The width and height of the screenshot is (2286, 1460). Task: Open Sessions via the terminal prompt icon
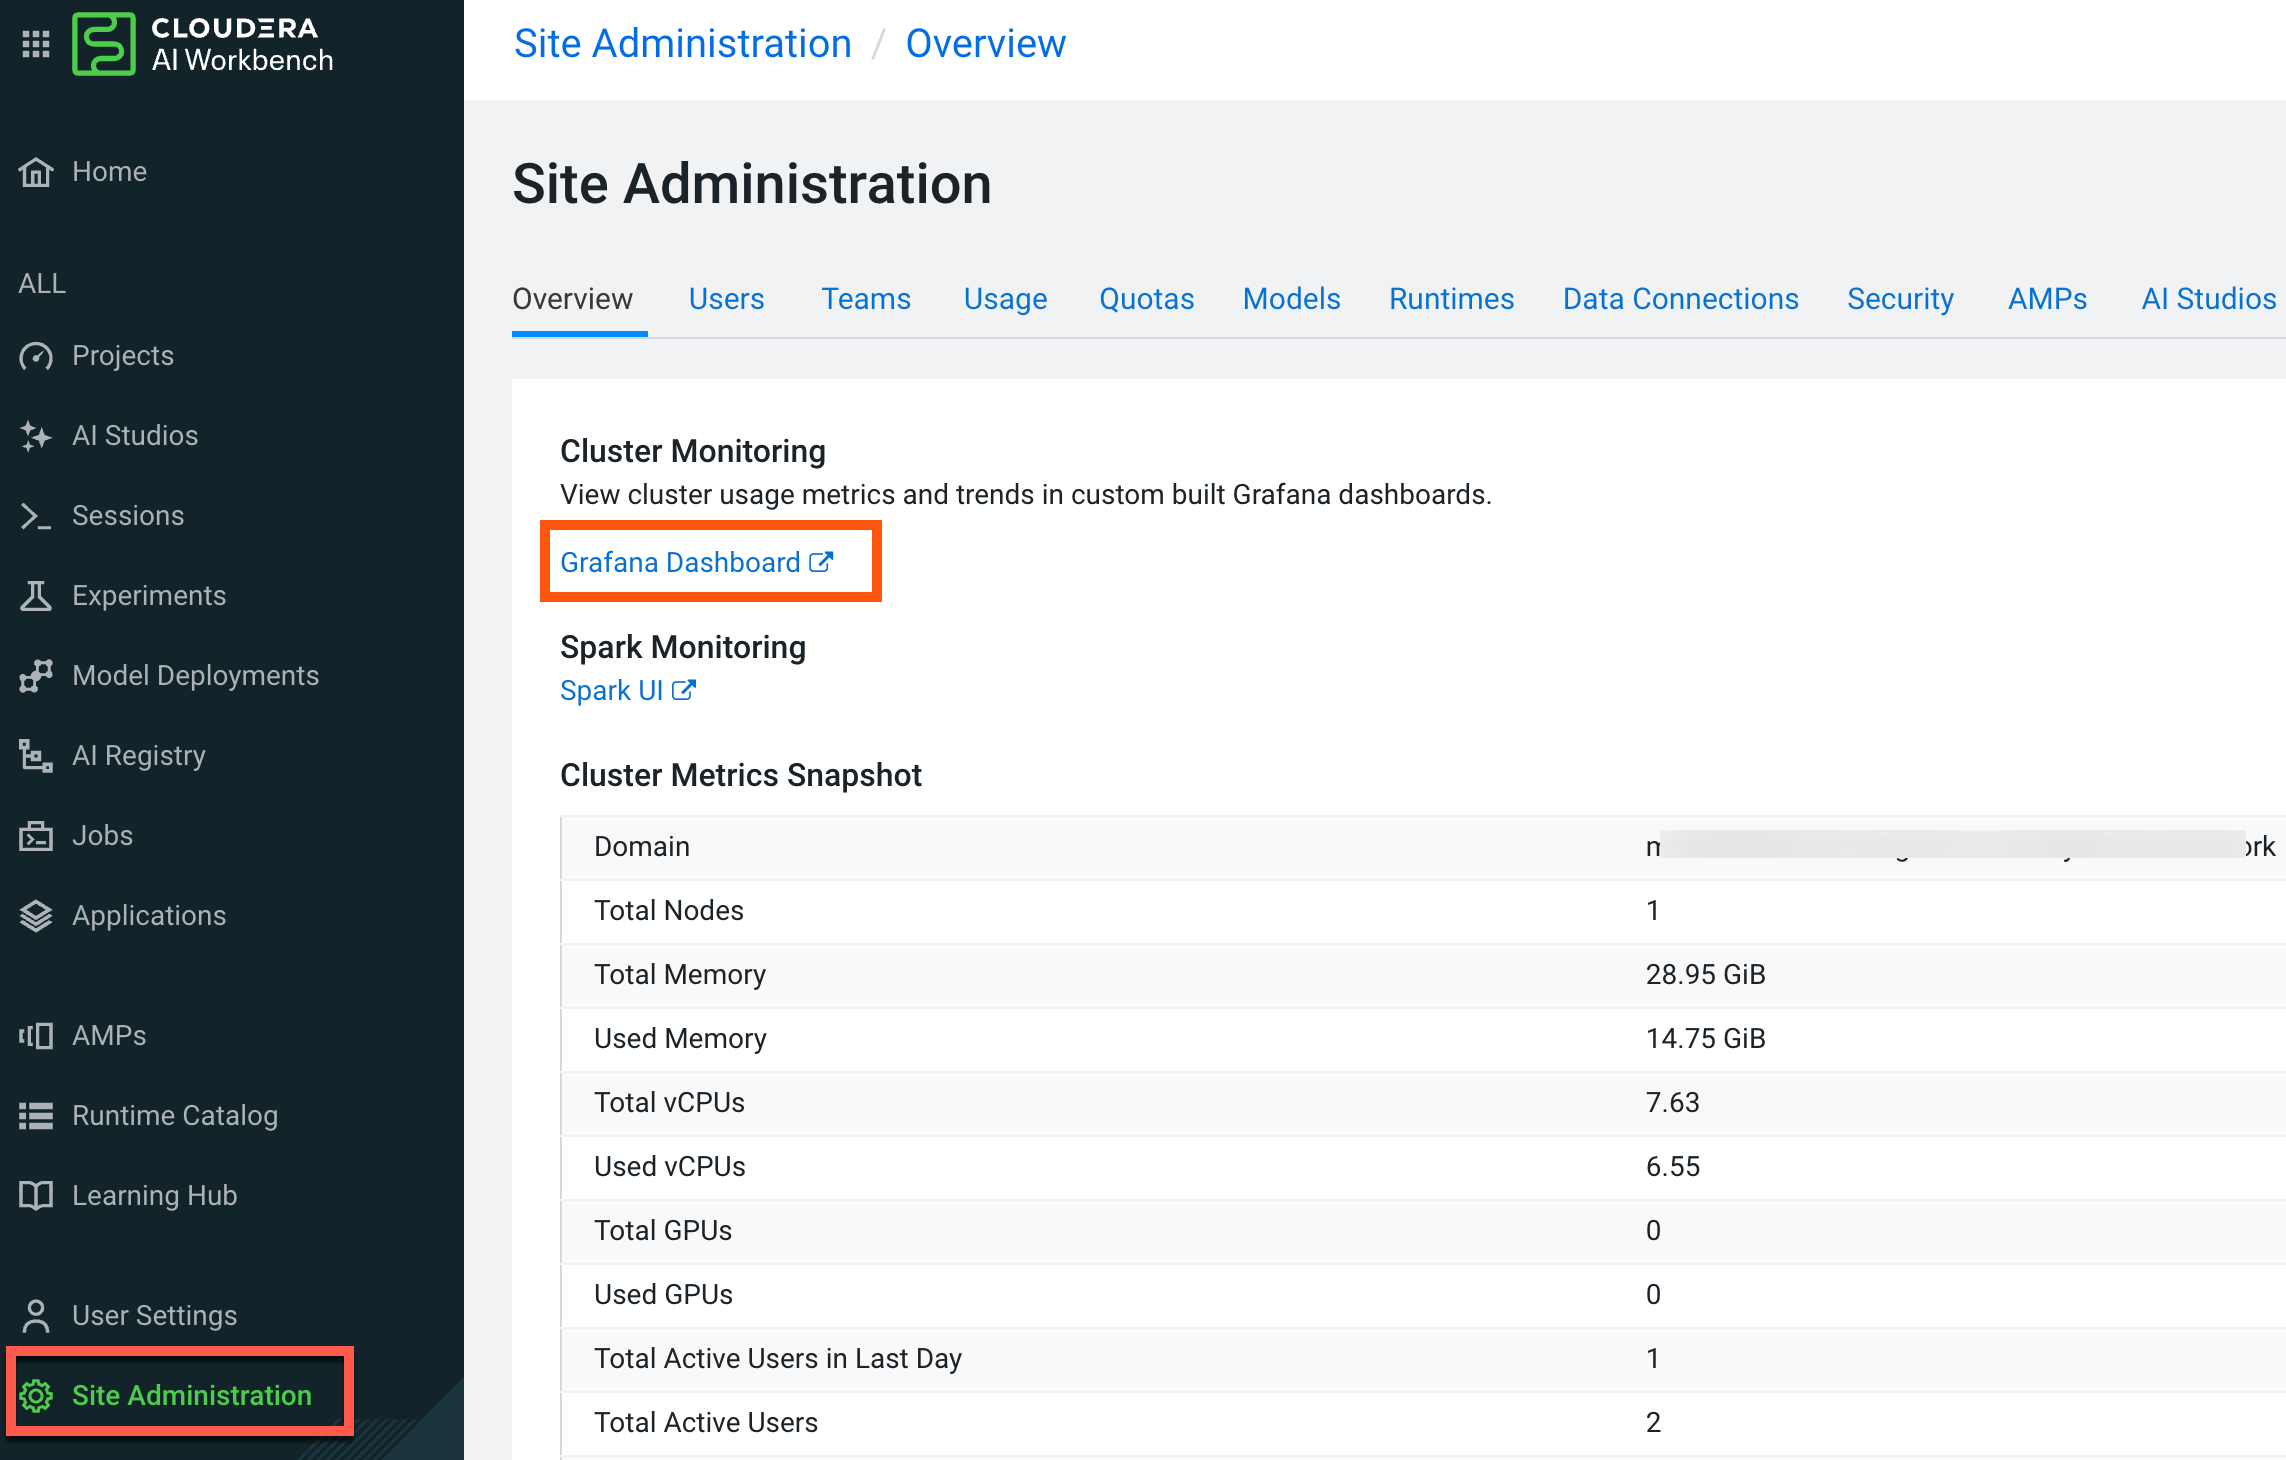point(36,516)
